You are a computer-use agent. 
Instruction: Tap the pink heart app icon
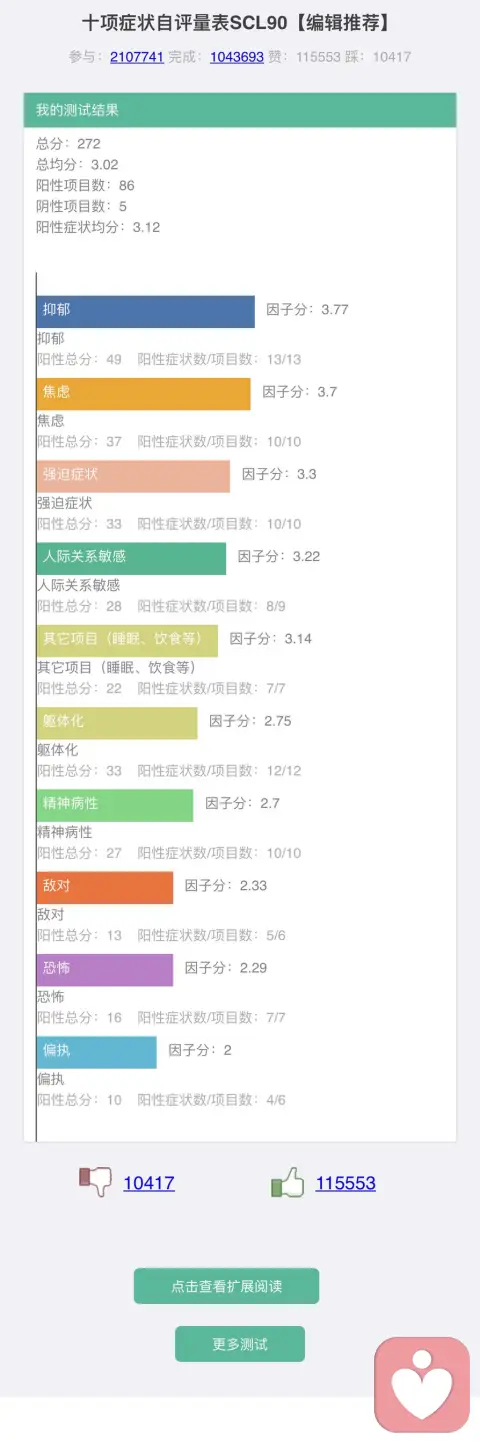[422, 1384]
